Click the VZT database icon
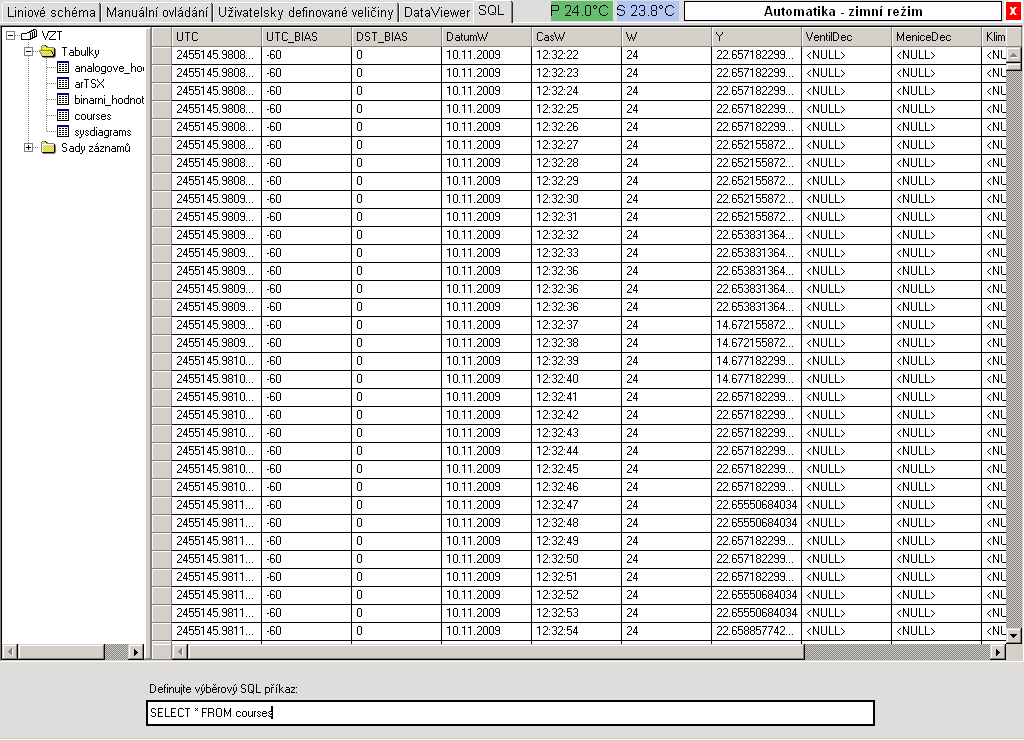1024x741 pixels. [30, 36]
